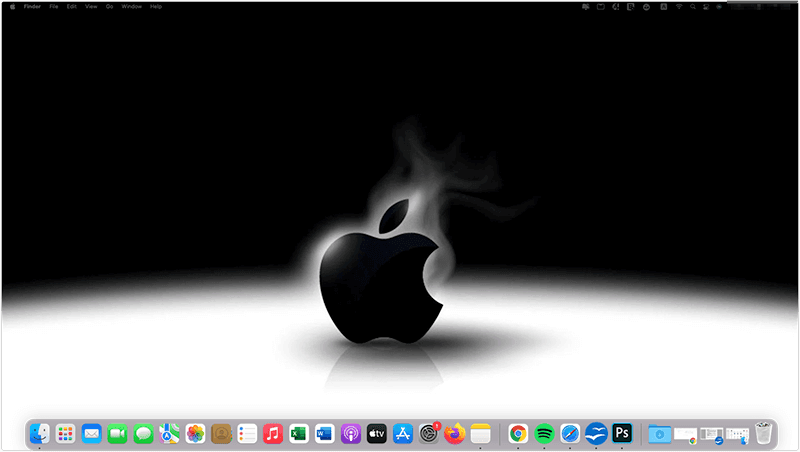Open the Go menu
This screenshot has height=452, width=800.
[109, 6]
